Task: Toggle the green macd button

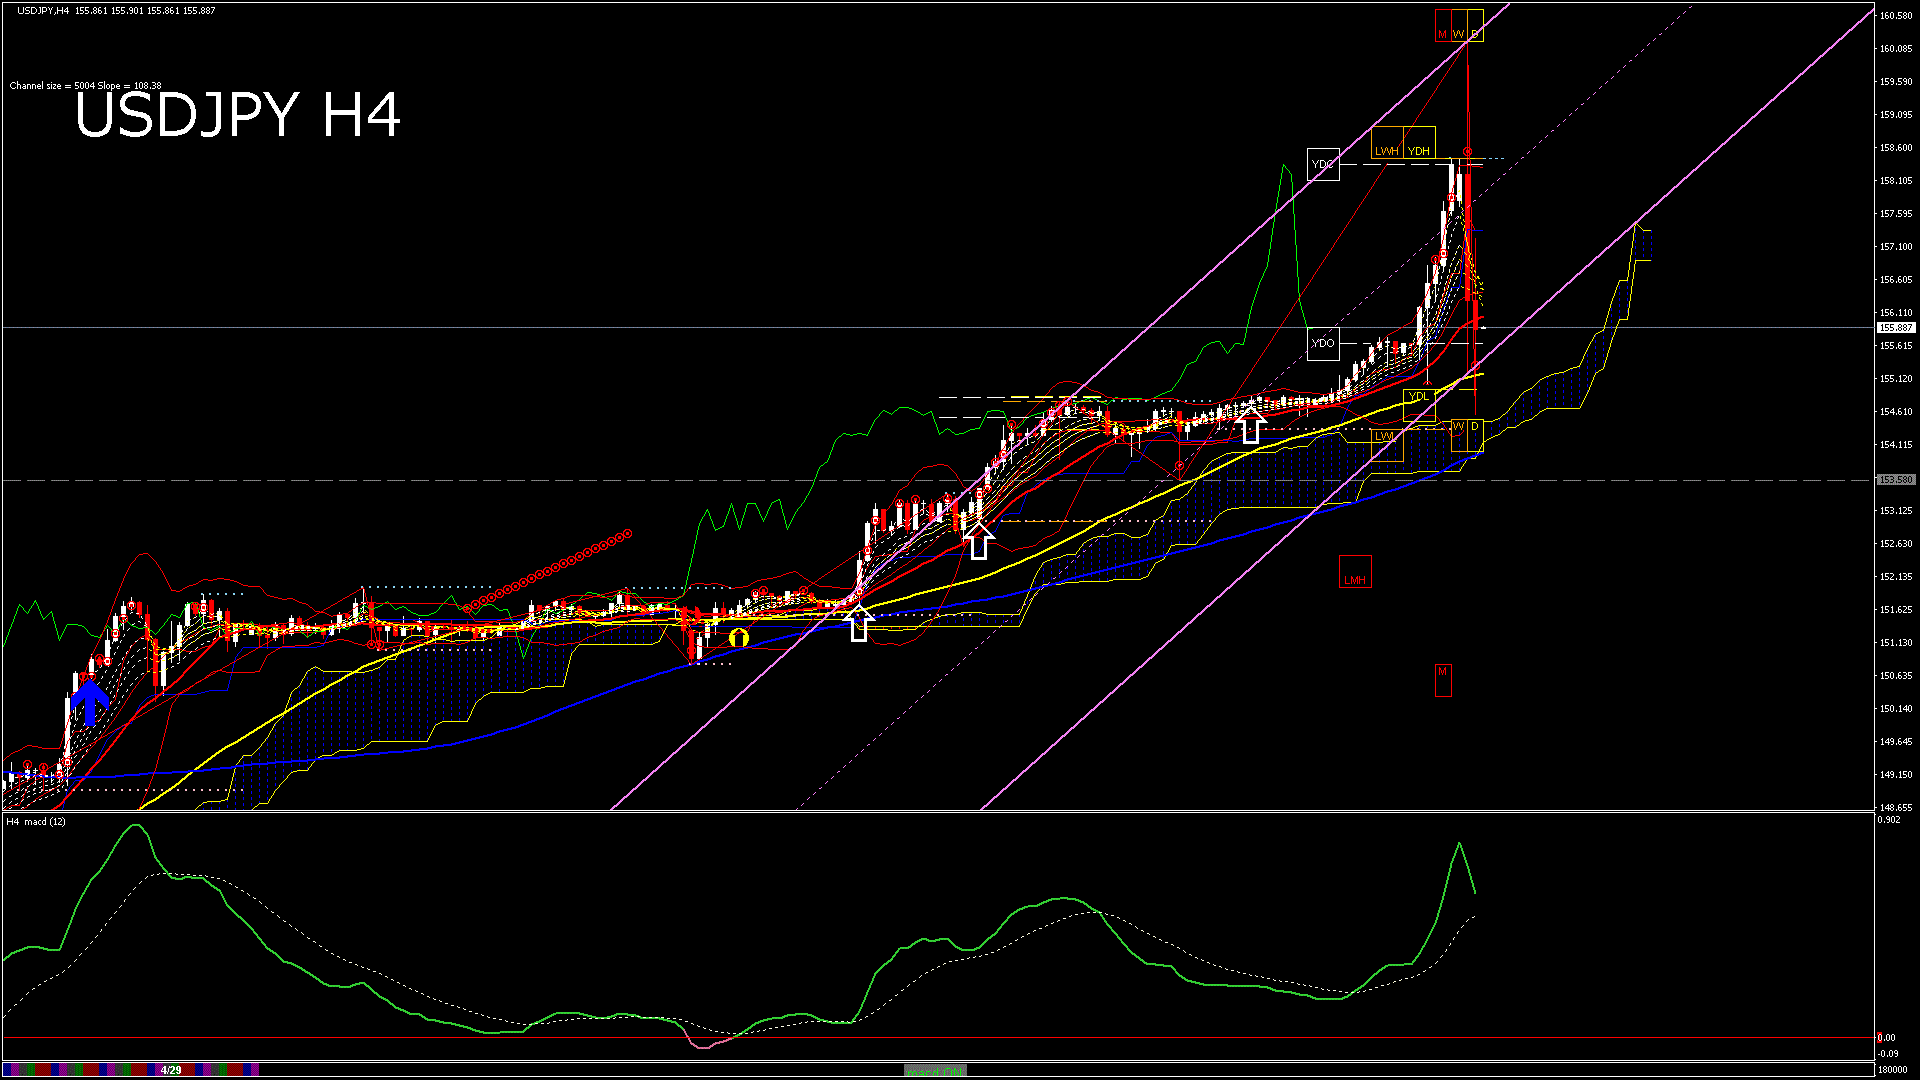Action: click(x=935, y=1070)
